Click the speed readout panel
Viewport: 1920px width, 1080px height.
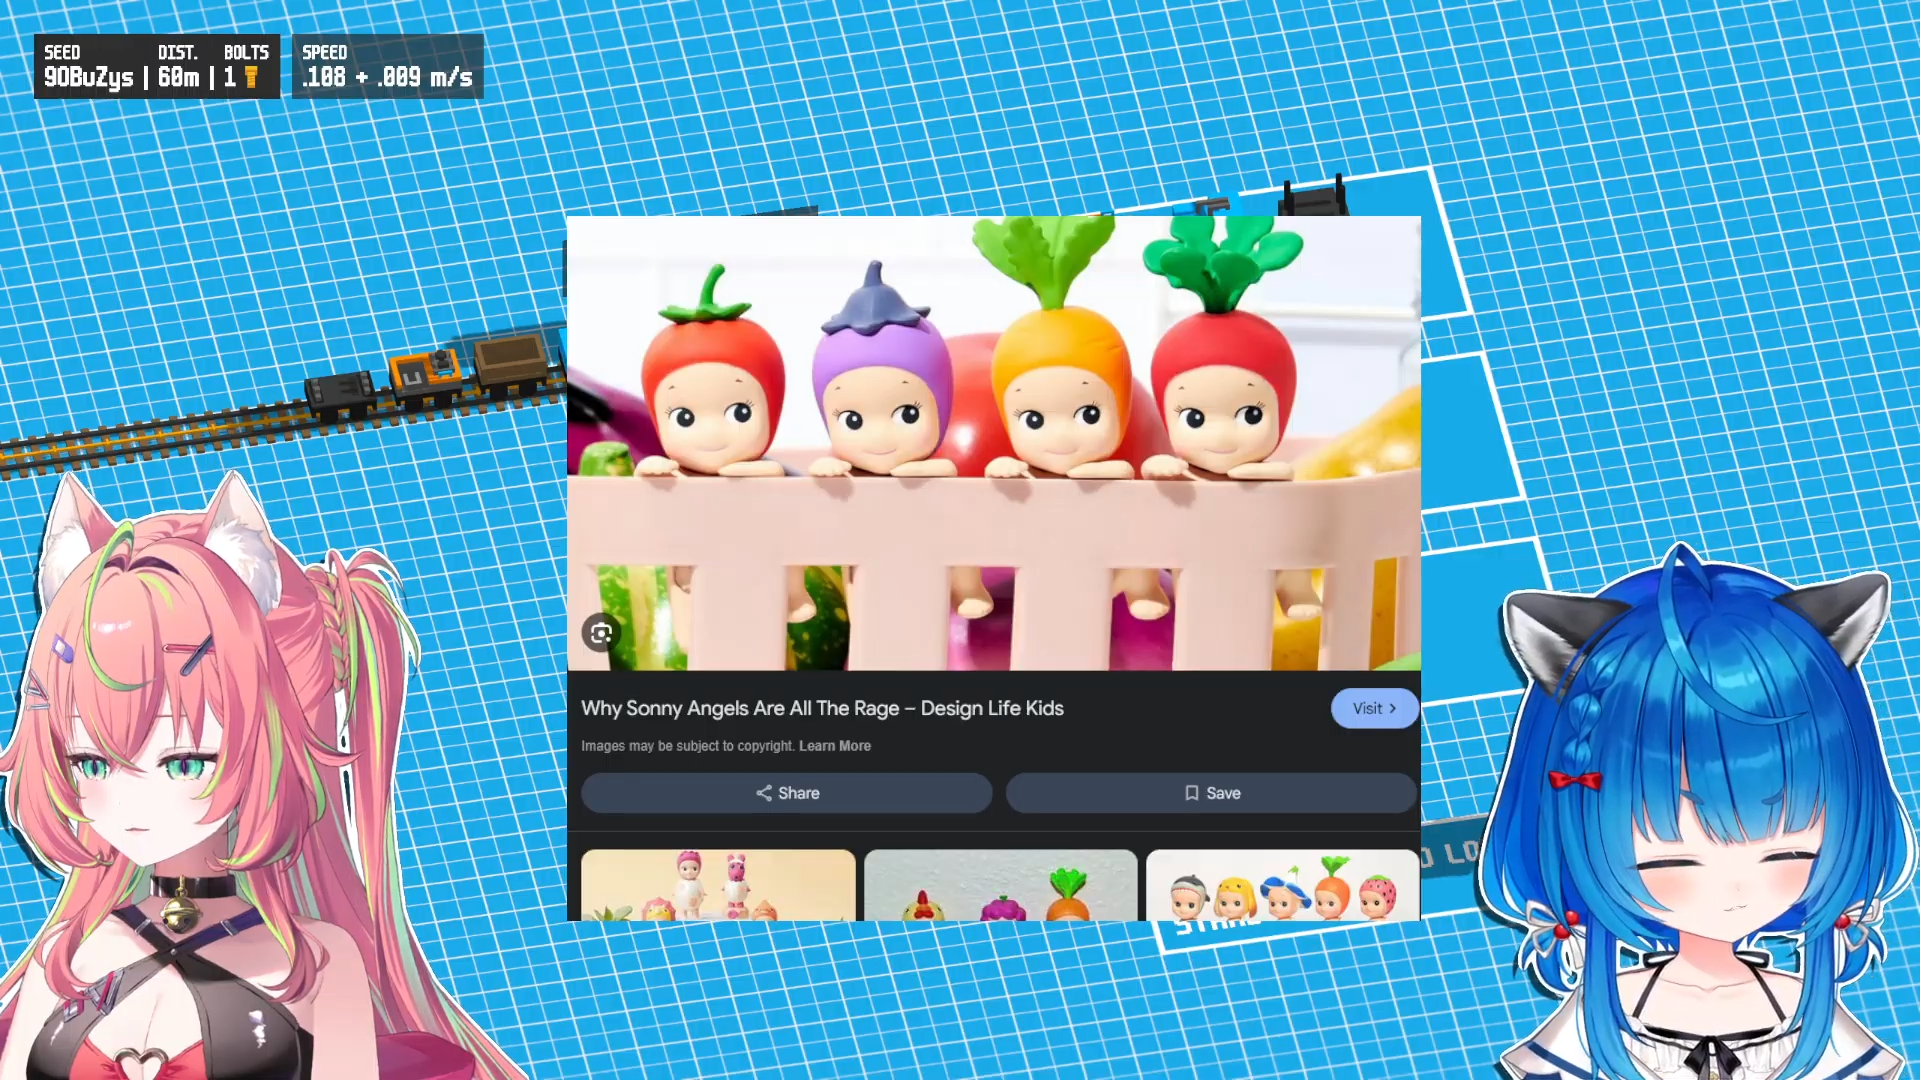(x=387, y=67)
